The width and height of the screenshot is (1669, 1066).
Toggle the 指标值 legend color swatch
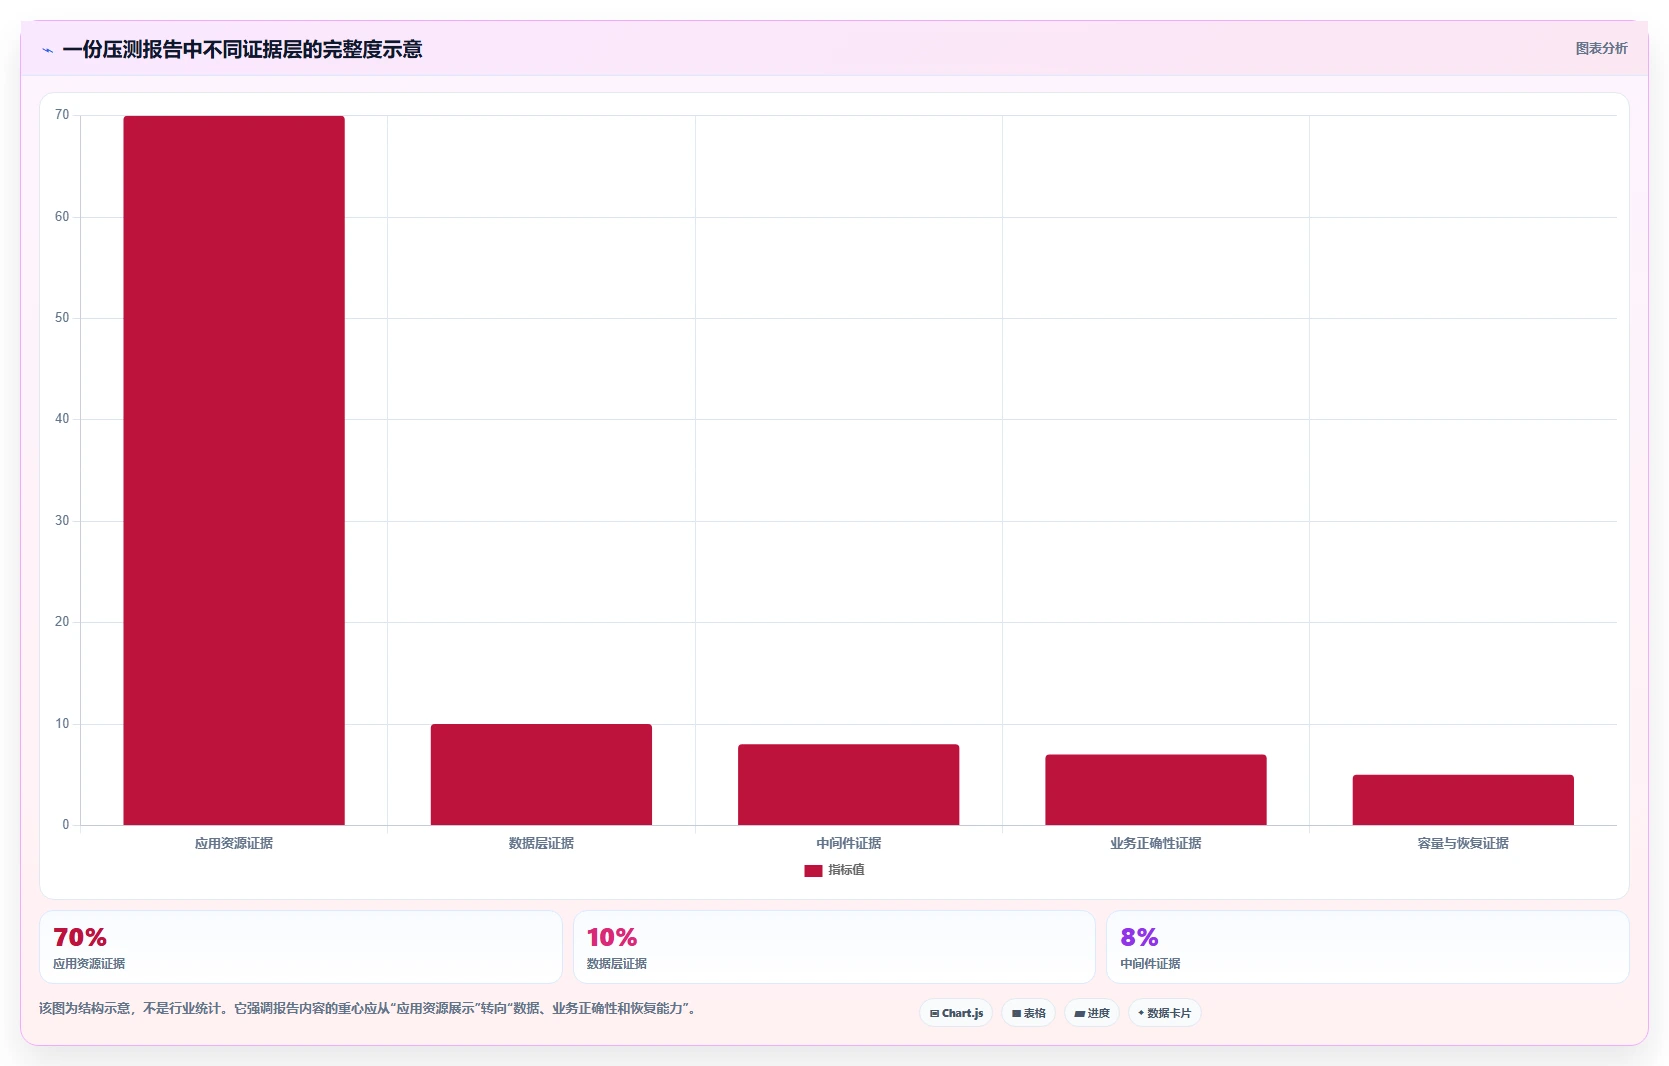click(x=813, y=871)
